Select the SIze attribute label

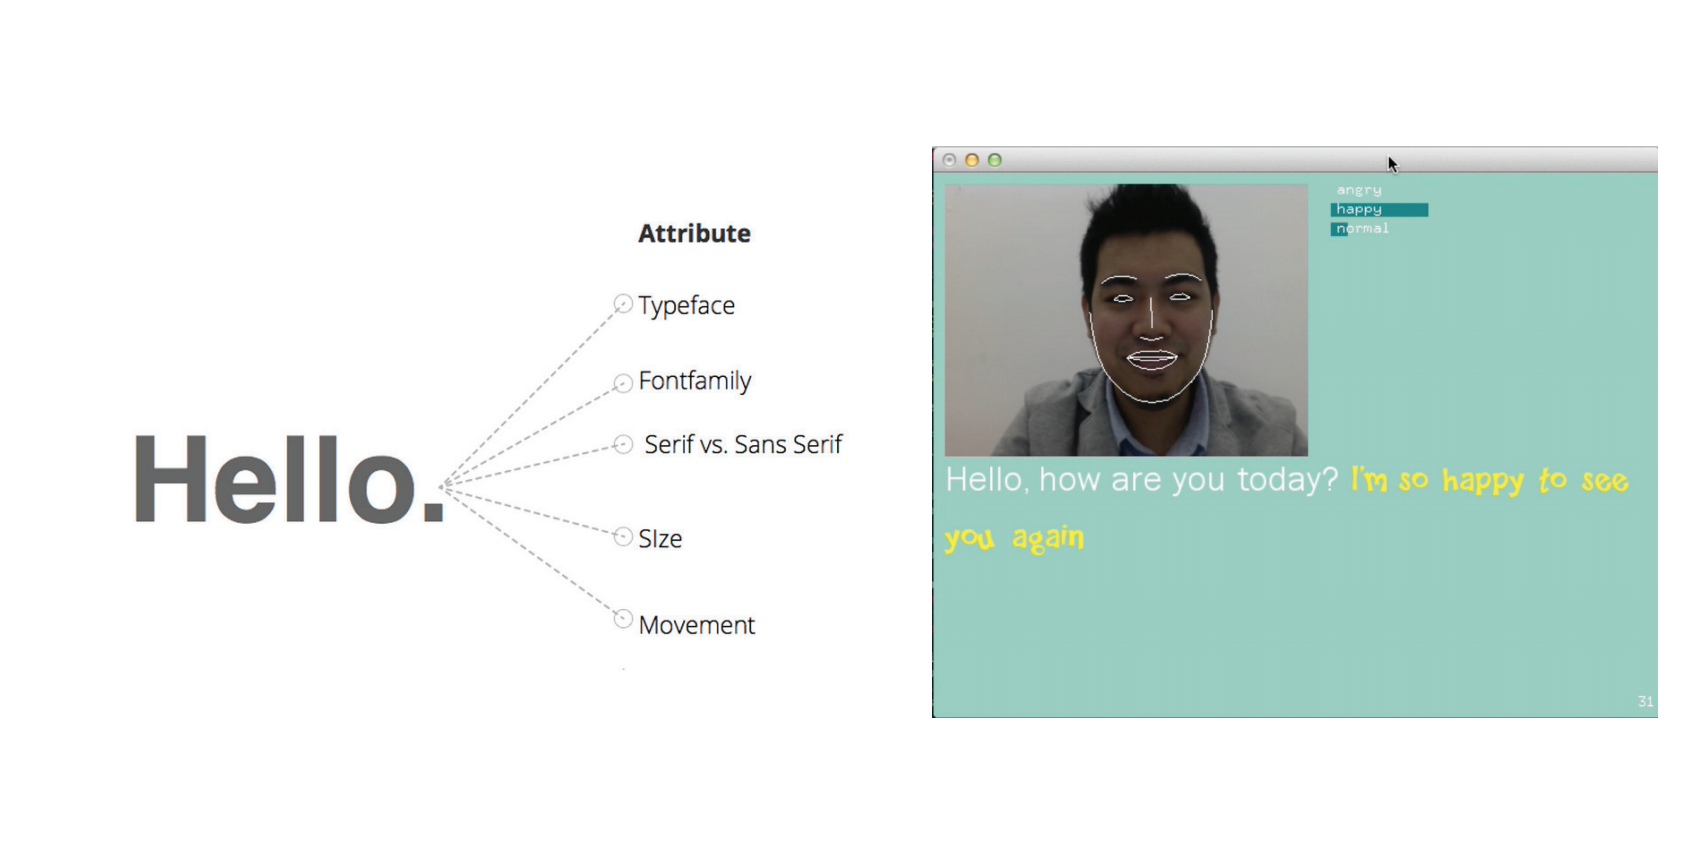tap(660, 539)
